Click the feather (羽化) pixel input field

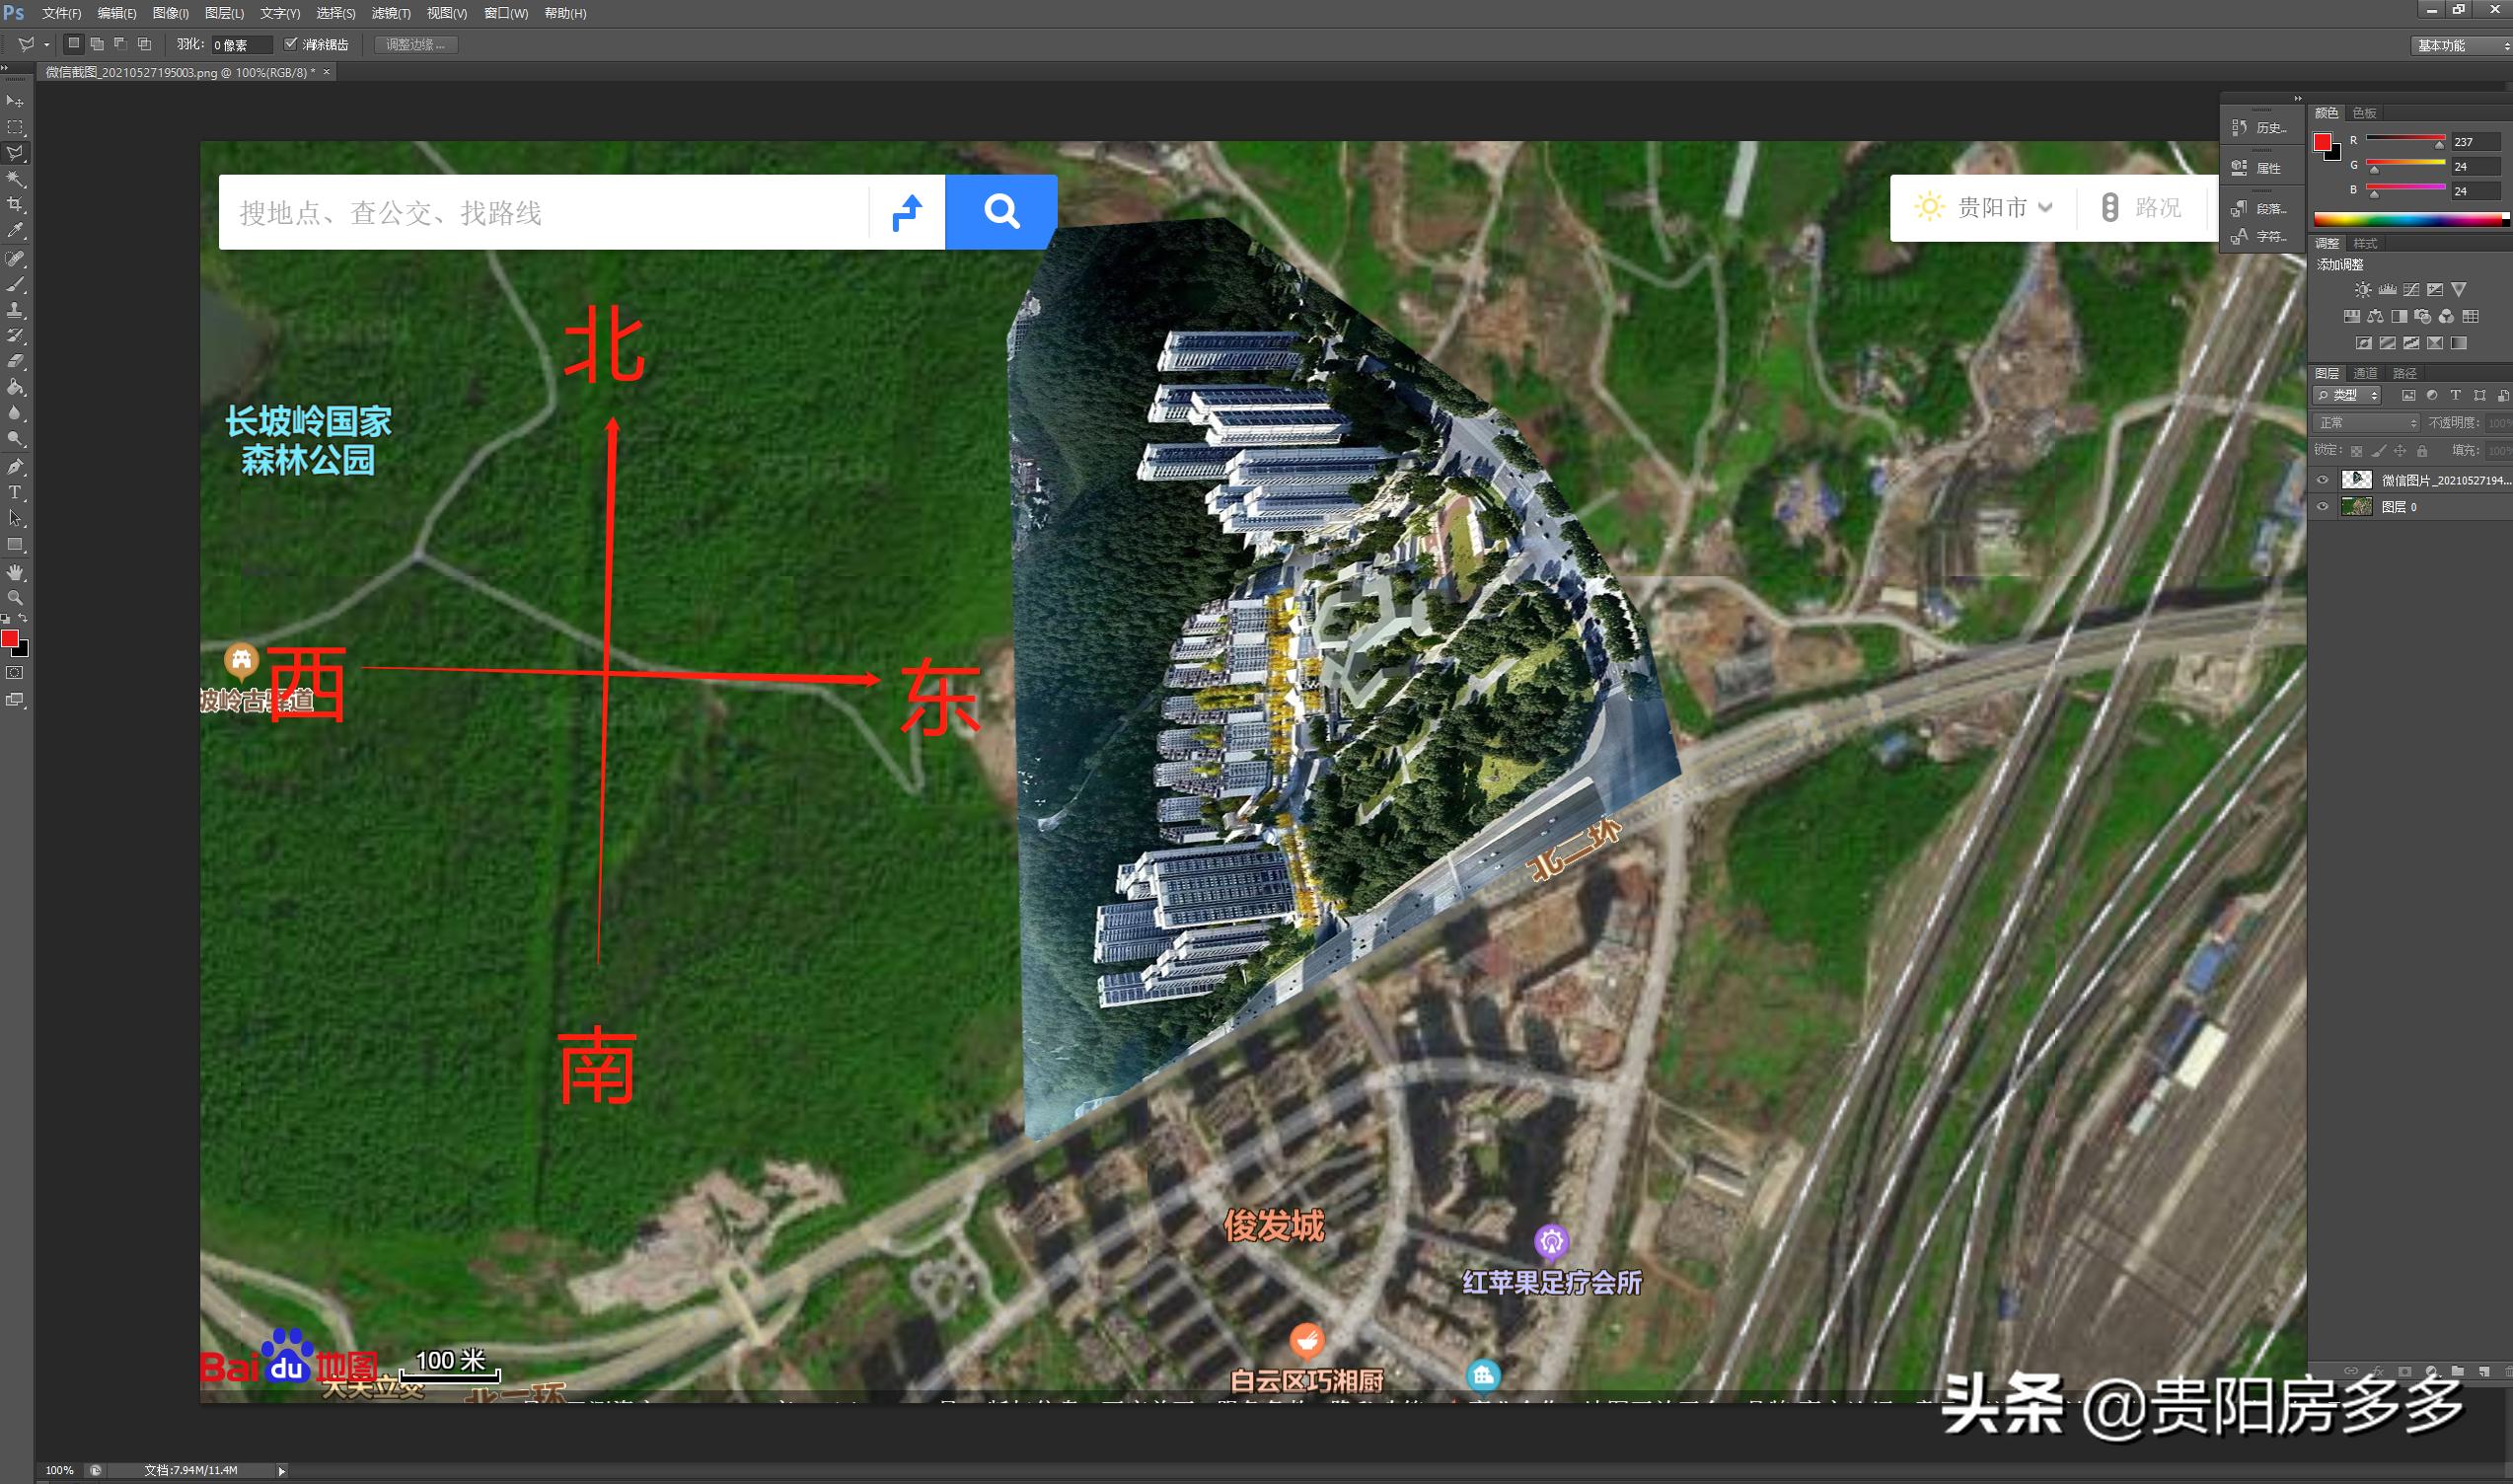tap(241, 45)
